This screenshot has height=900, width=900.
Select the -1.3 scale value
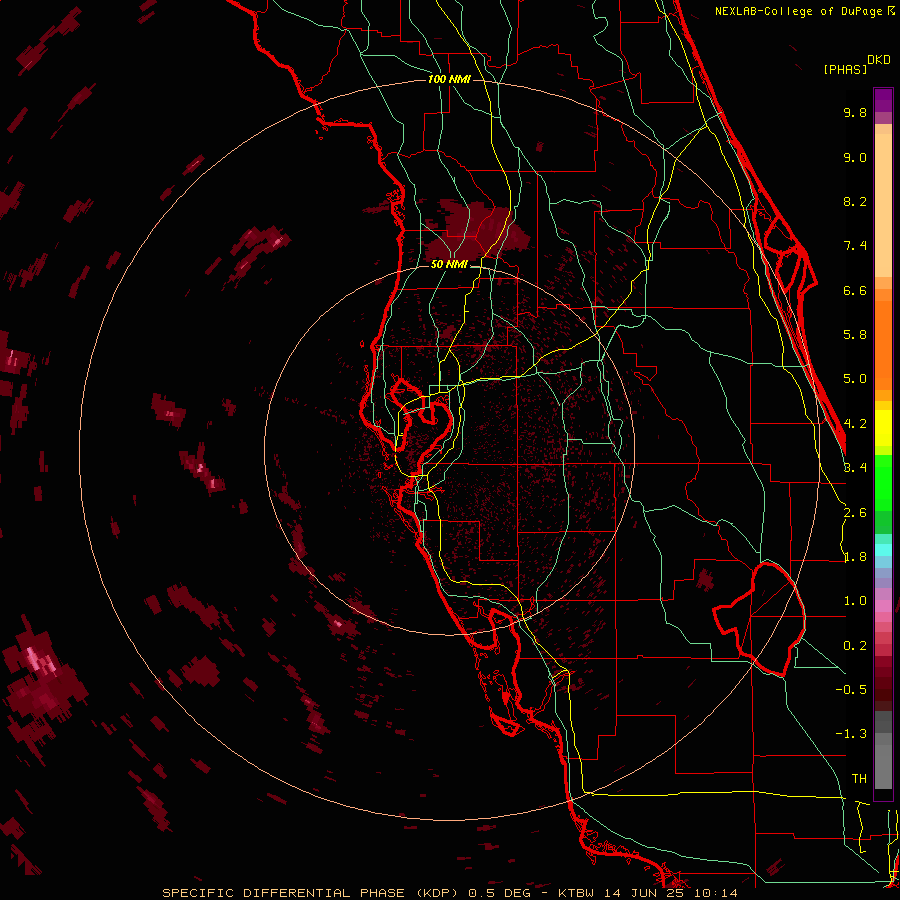coord(851,734)
